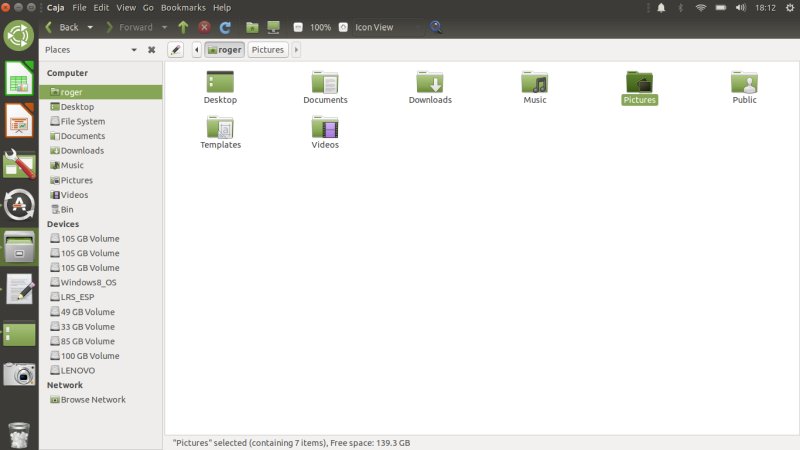The image size is (800, 450).
Task: Select the roger path bar button
Action: pyautogui.click(x=224, y=49)
